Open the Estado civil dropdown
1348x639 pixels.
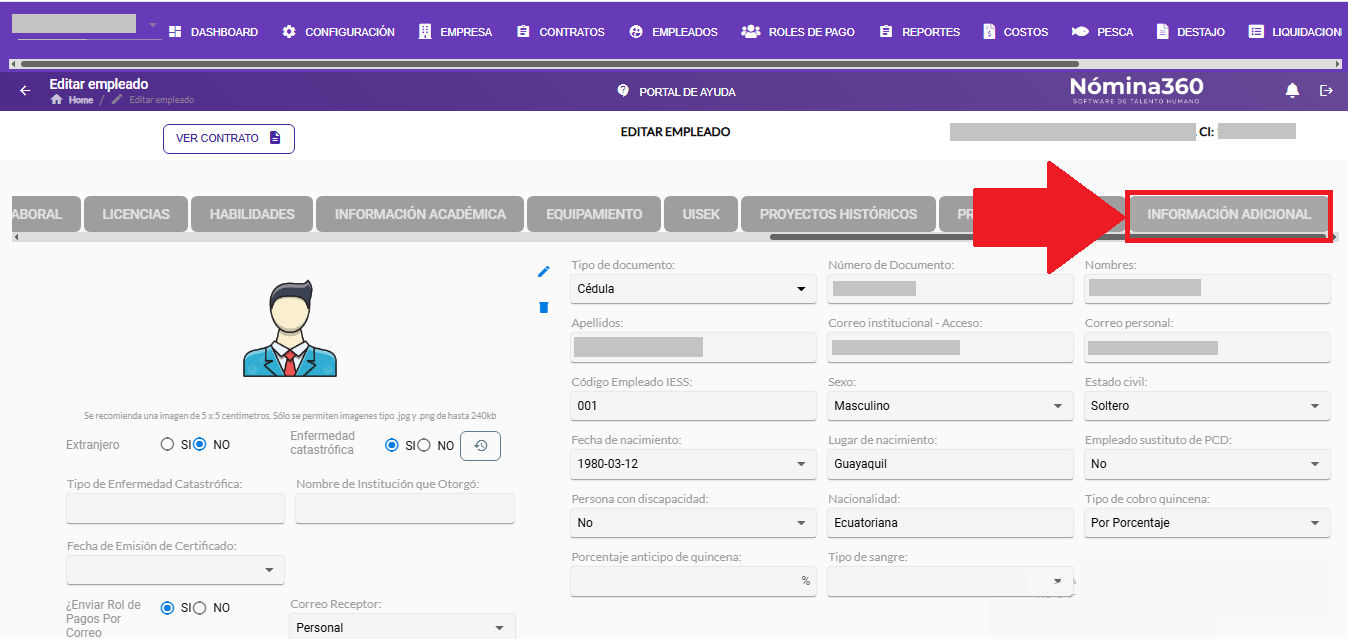(1208, 406)
